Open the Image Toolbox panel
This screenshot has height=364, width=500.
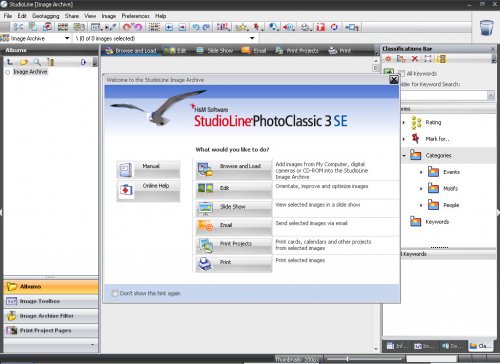pos(51,301)
